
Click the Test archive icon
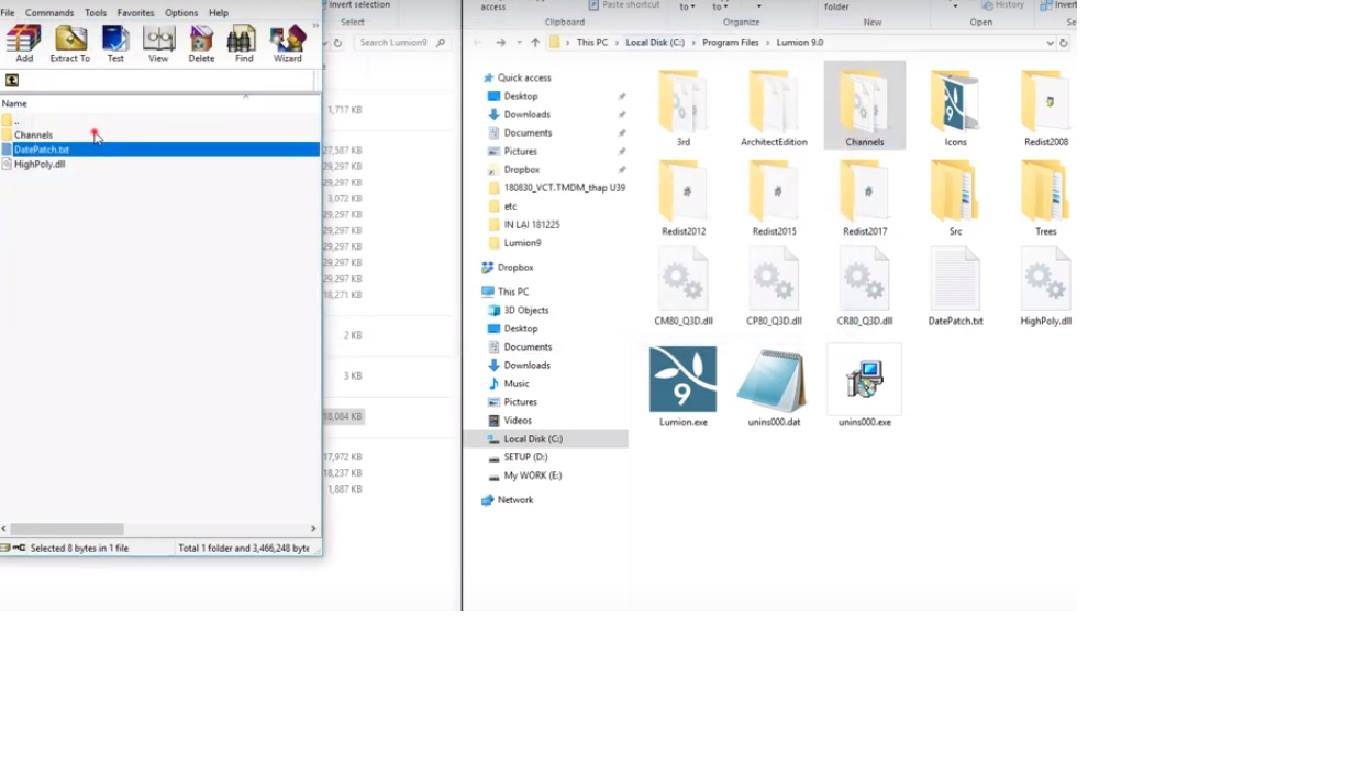116,40
